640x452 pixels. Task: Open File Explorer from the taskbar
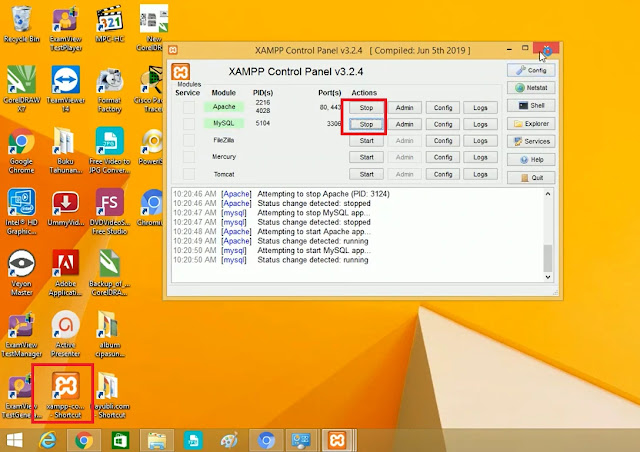tap(156, 441)
